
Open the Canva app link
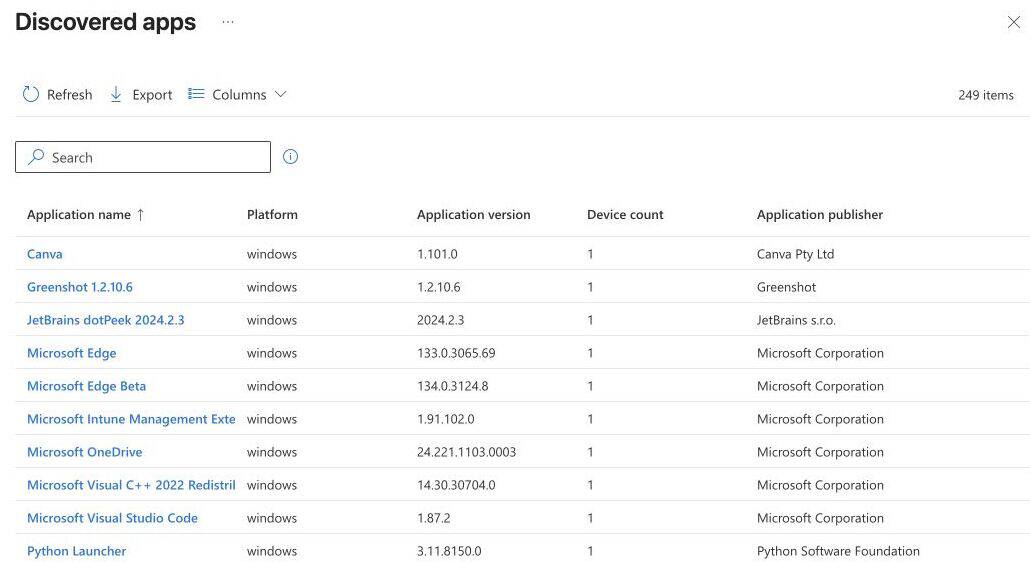click(45, 254)
